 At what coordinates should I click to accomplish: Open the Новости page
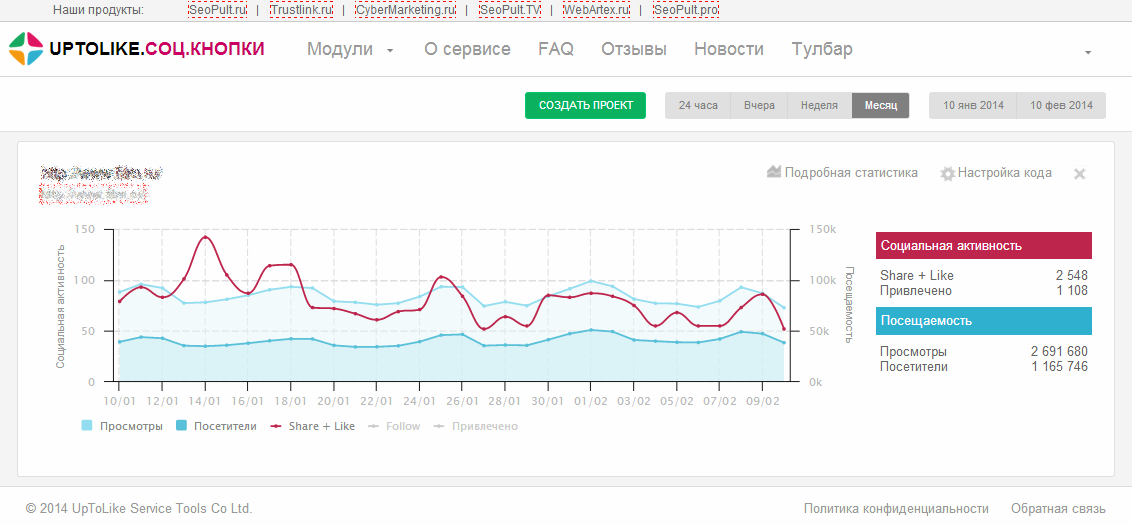click(x=728, y=49)
